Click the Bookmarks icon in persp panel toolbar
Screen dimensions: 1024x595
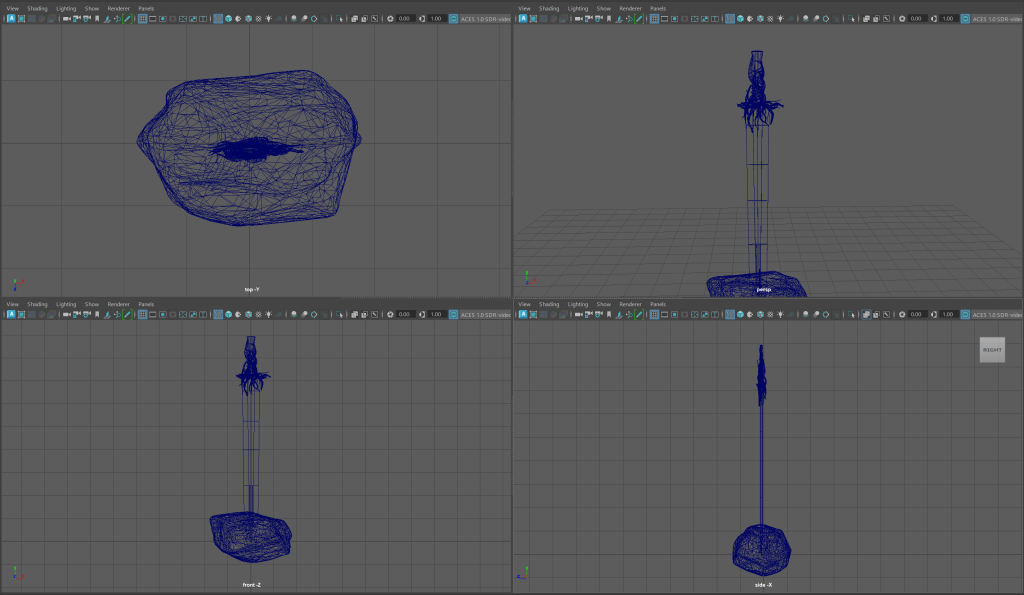(x=607, y=19)
